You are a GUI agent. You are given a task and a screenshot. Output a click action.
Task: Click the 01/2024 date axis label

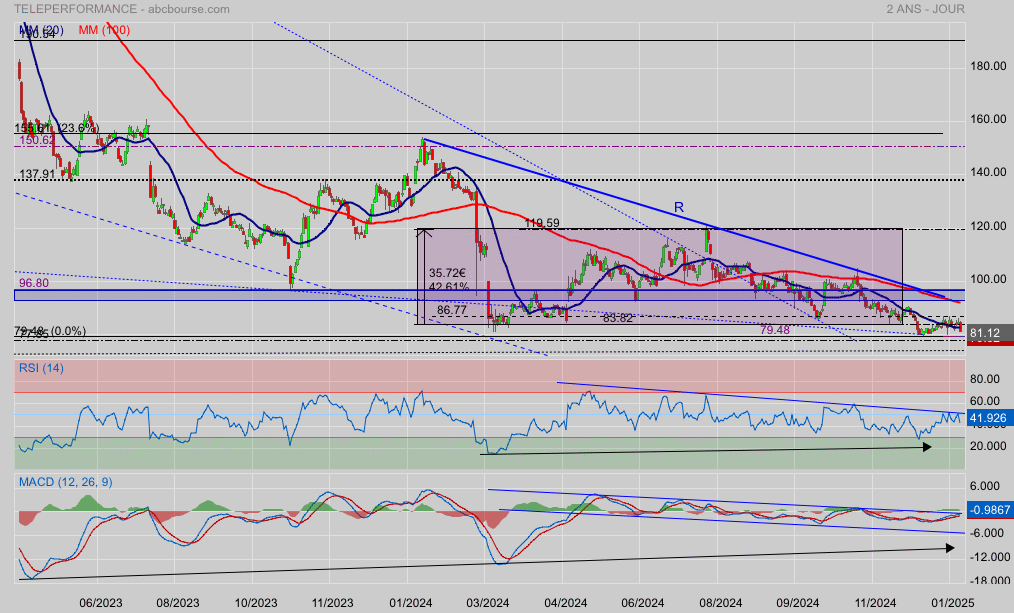[x=411, y=603]
